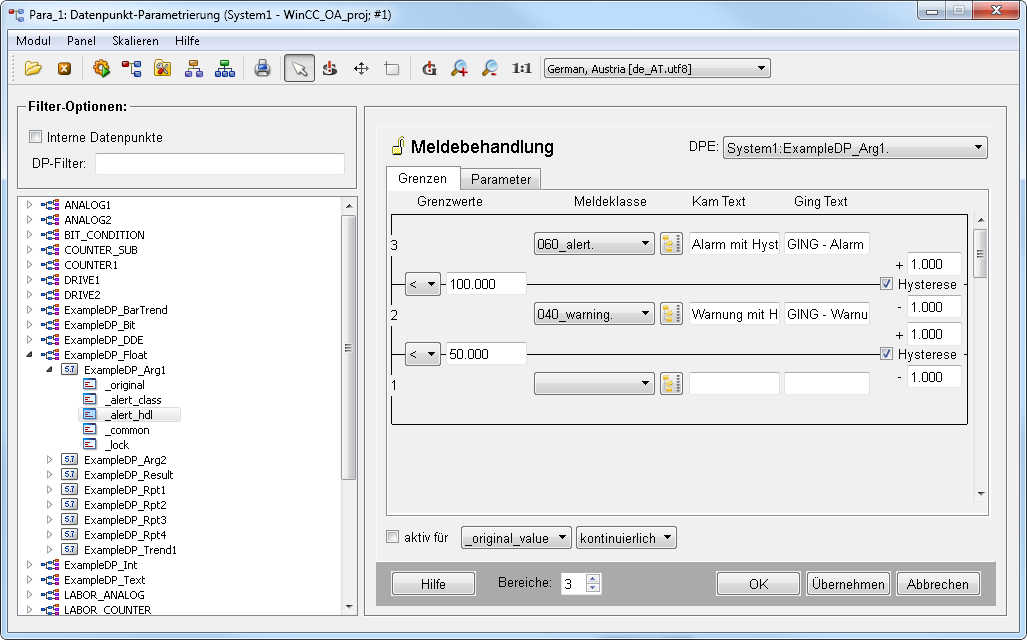Open the 040_warning Meldeklasse dropdown
1027x640 pixels.
pyautogui.click(x=594, y=314)
